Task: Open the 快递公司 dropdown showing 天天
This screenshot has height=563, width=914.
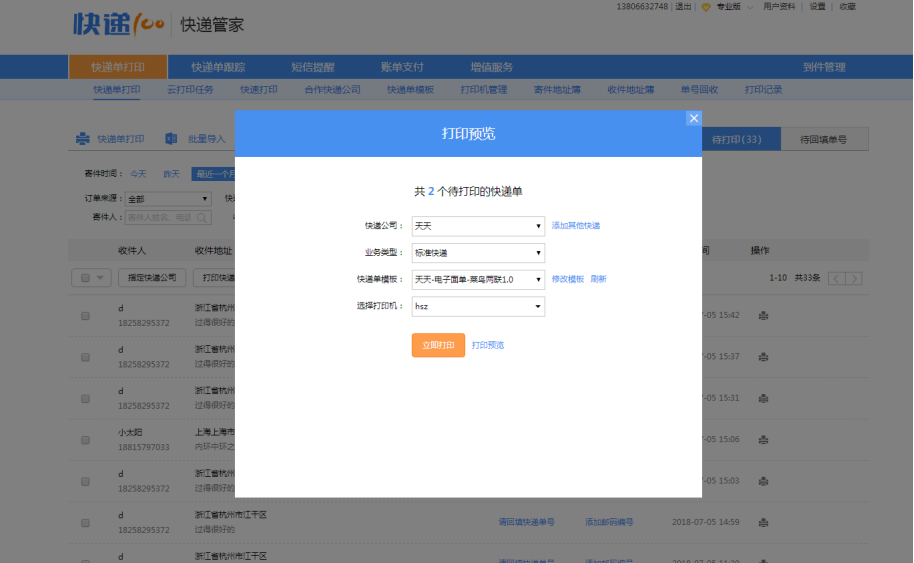Action: click(478, 226)
